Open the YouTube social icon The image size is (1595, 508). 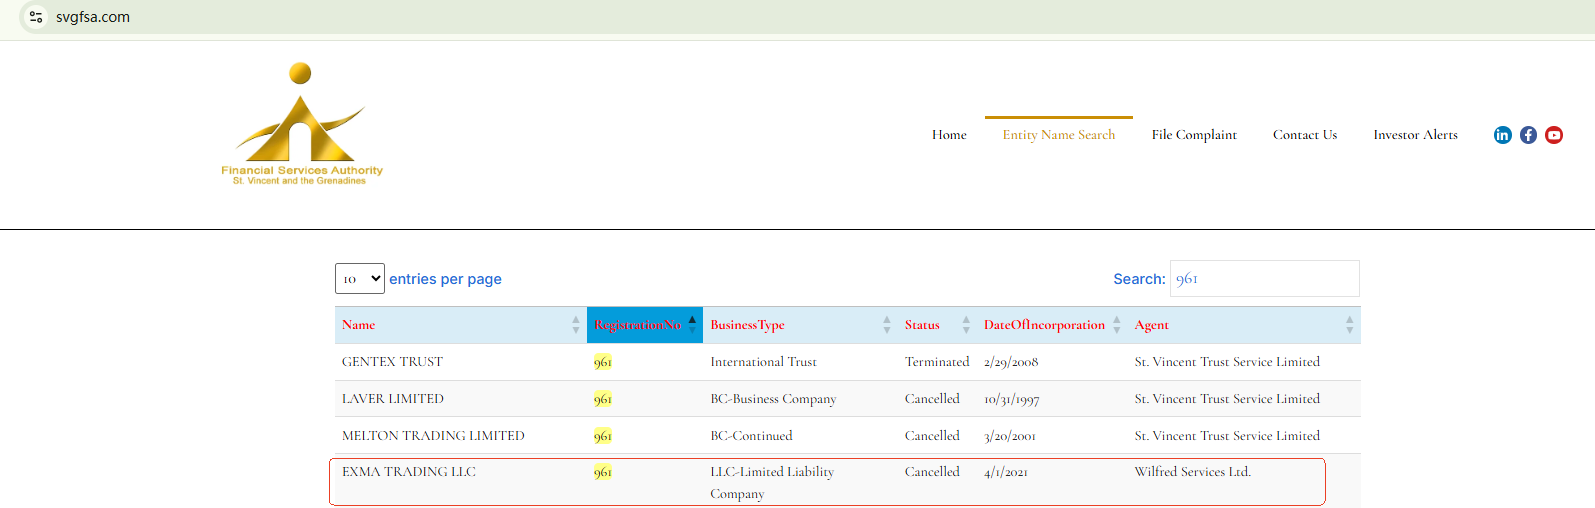click(x=1554, y=135)
